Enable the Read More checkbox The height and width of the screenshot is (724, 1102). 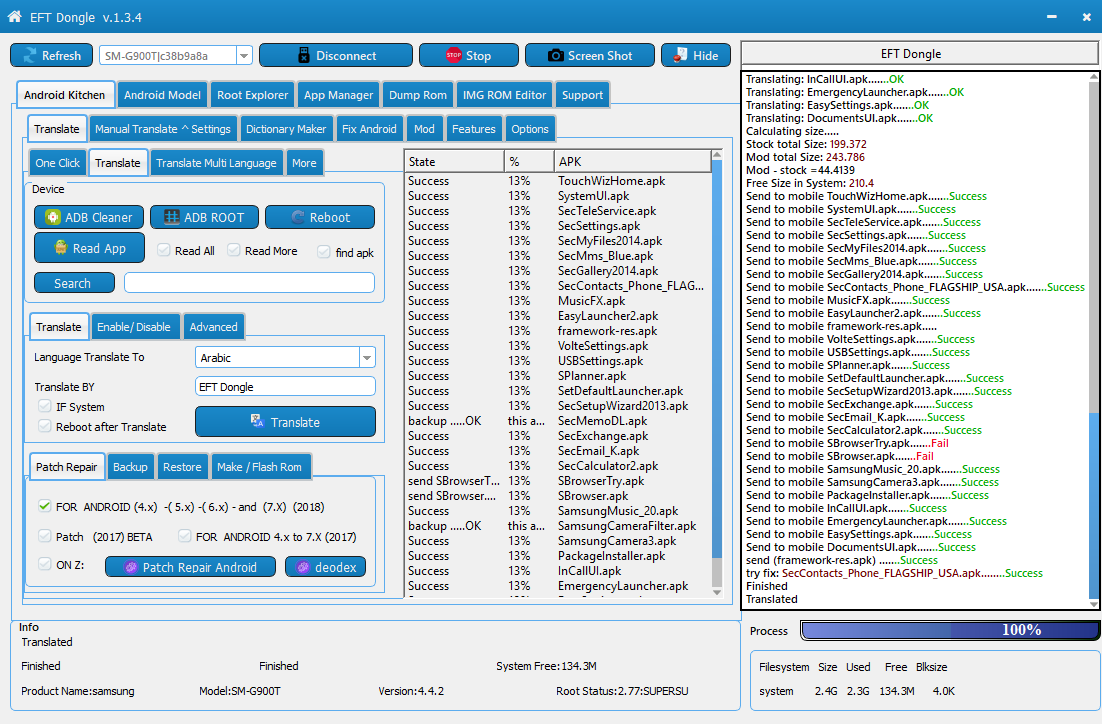[234, 250]
